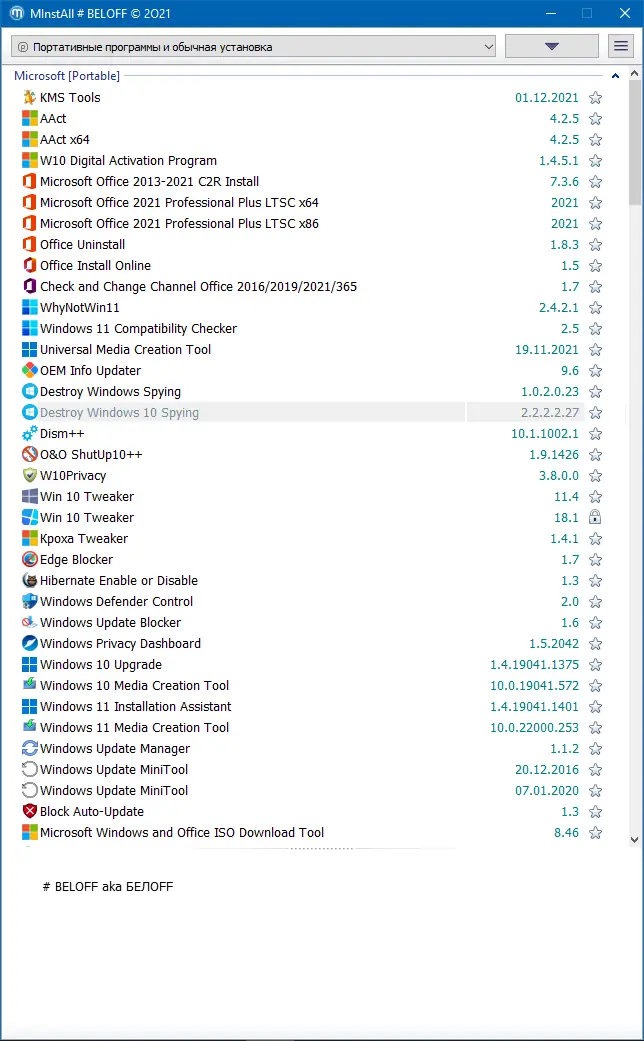Click the Office Uninstall icon
Image resolution: width=644 pixels, height=1041 pixels.
29,244
